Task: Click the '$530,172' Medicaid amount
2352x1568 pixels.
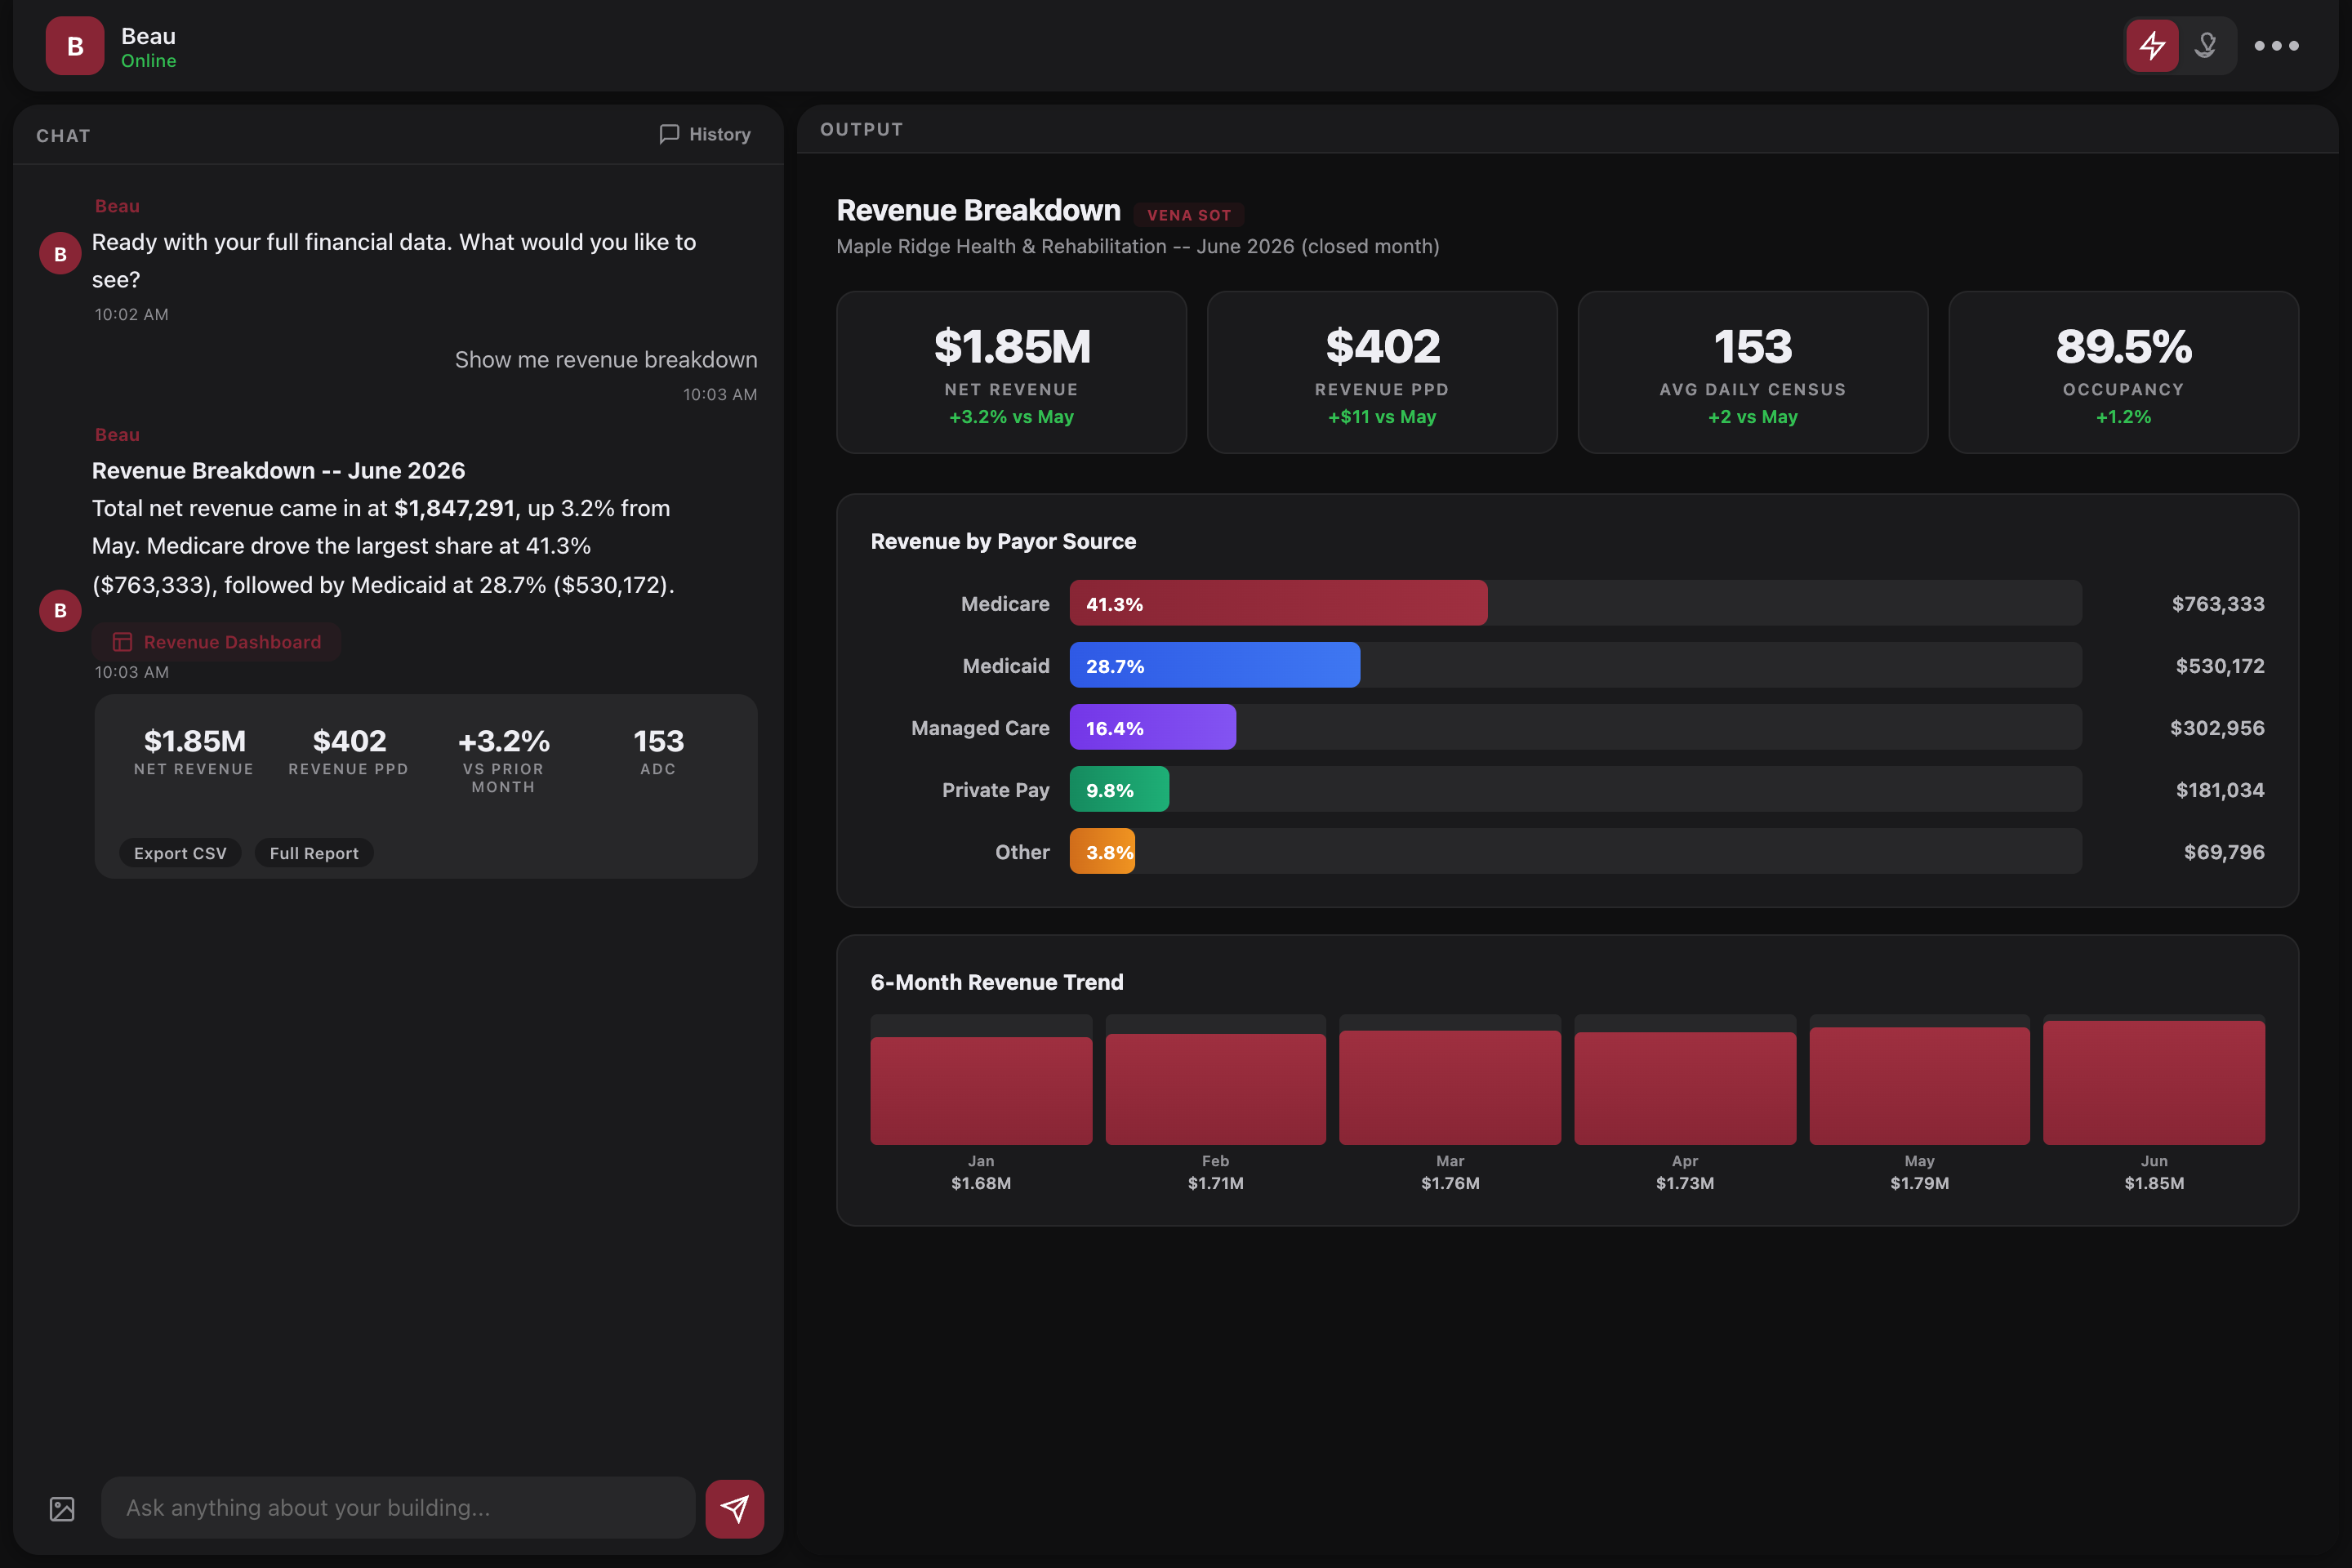Action: [2219, 665]
